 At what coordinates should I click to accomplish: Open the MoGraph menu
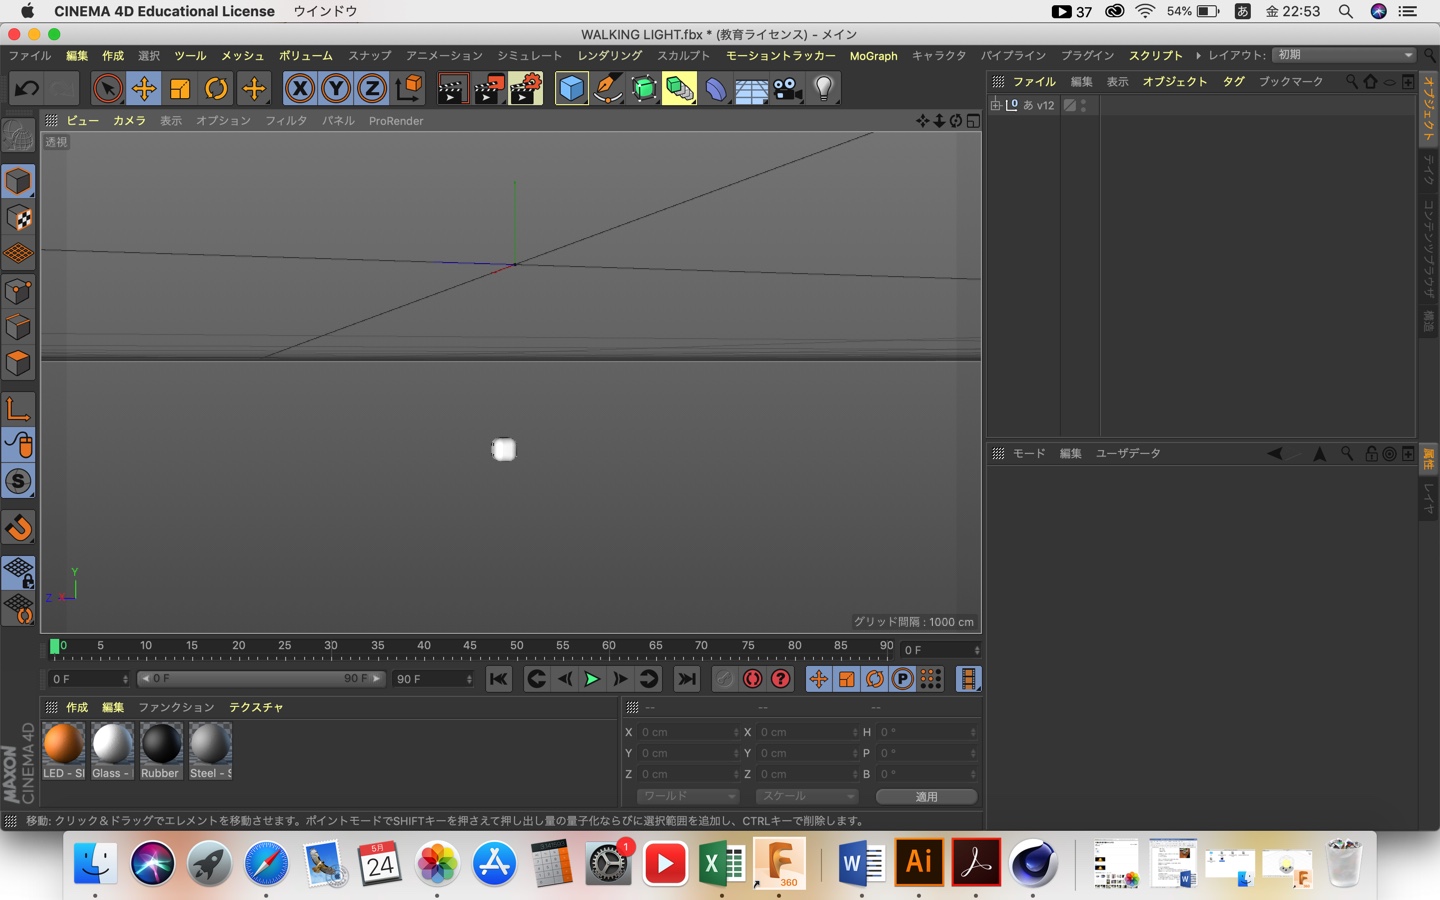[x=873, y=56]
